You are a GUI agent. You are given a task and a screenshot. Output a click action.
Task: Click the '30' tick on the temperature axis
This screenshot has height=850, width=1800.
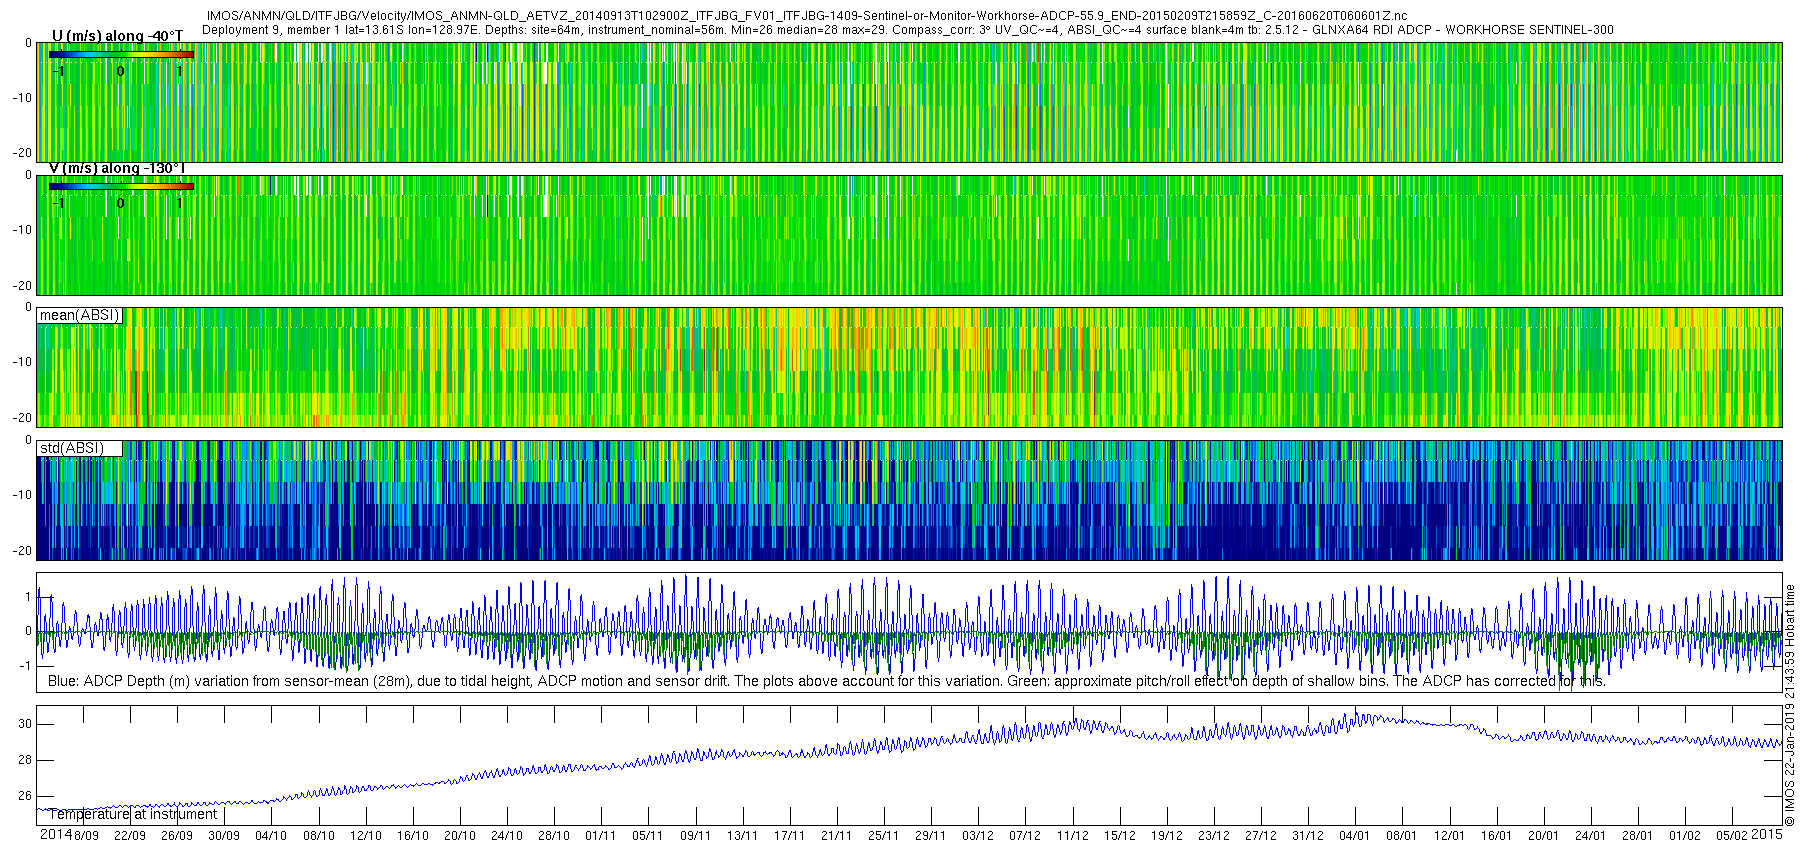(x=25, y=724)
